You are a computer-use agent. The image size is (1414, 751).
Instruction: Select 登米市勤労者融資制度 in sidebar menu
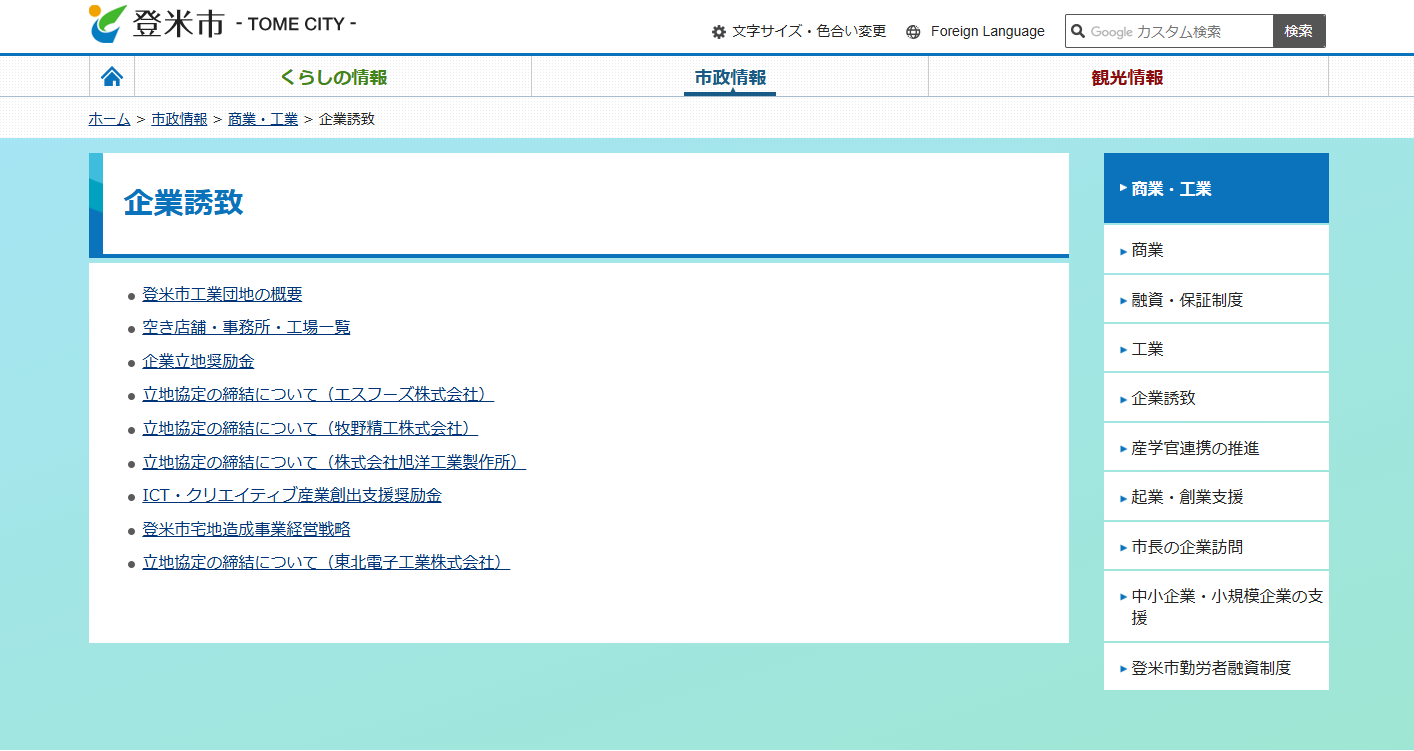tap(1216, 667)
